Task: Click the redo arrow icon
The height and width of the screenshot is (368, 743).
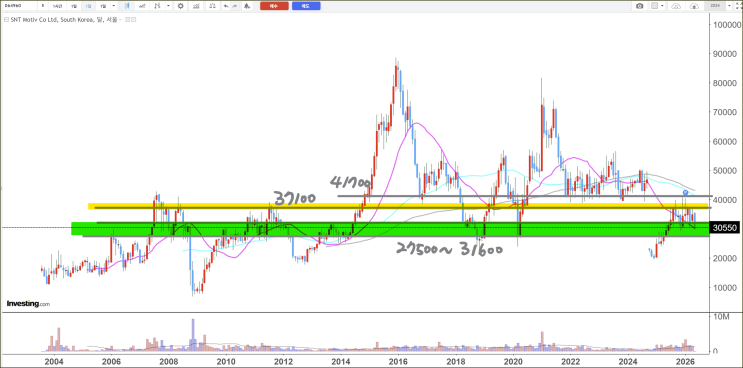Action: click(x=235, y=6)
